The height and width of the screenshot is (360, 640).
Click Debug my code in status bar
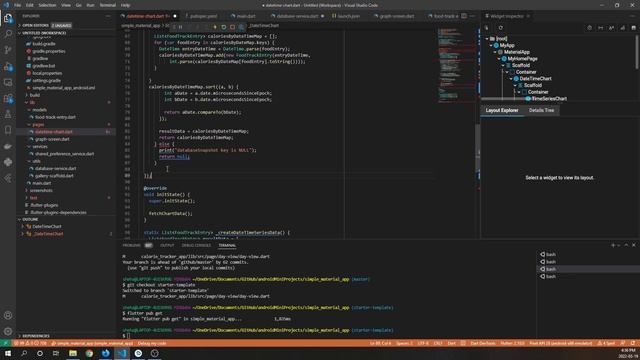pos(152,343)
